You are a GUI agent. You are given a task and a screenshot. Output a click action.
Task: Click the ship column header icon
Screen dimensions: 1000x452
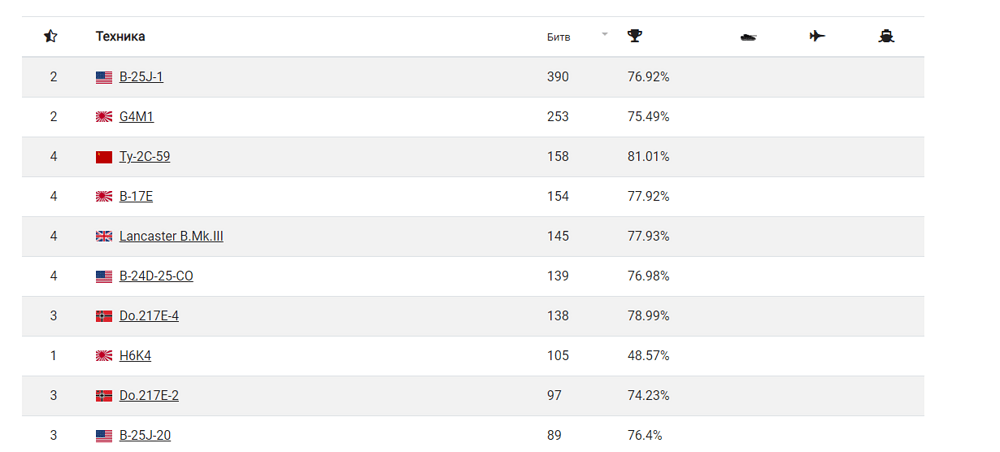click(886, 36)
